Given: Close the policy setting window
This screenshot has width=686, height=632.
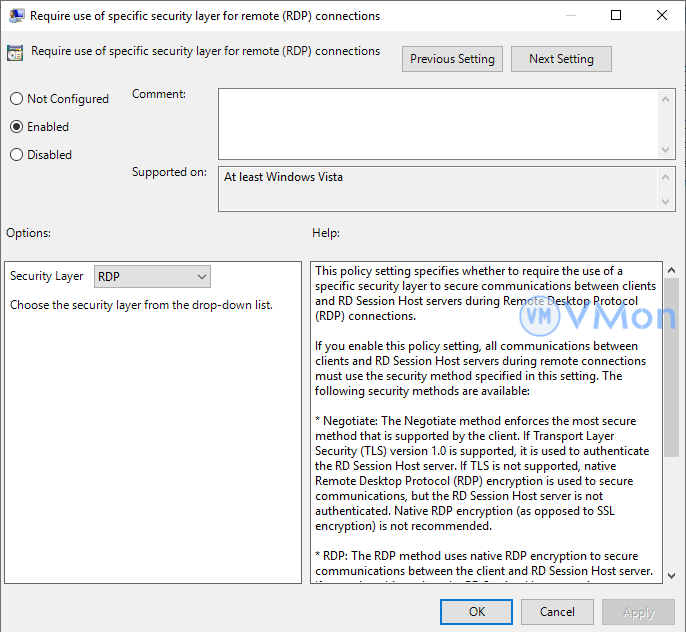Looking at the screenshot, I should [662, 15].
